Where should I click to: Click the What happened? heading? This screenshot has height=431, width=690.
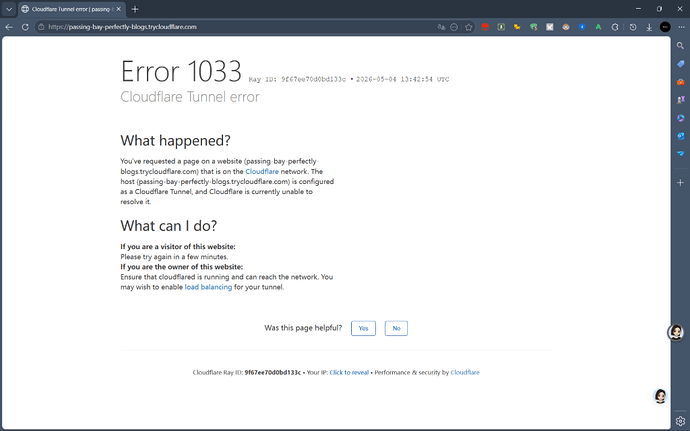click(x=176, y=140)
